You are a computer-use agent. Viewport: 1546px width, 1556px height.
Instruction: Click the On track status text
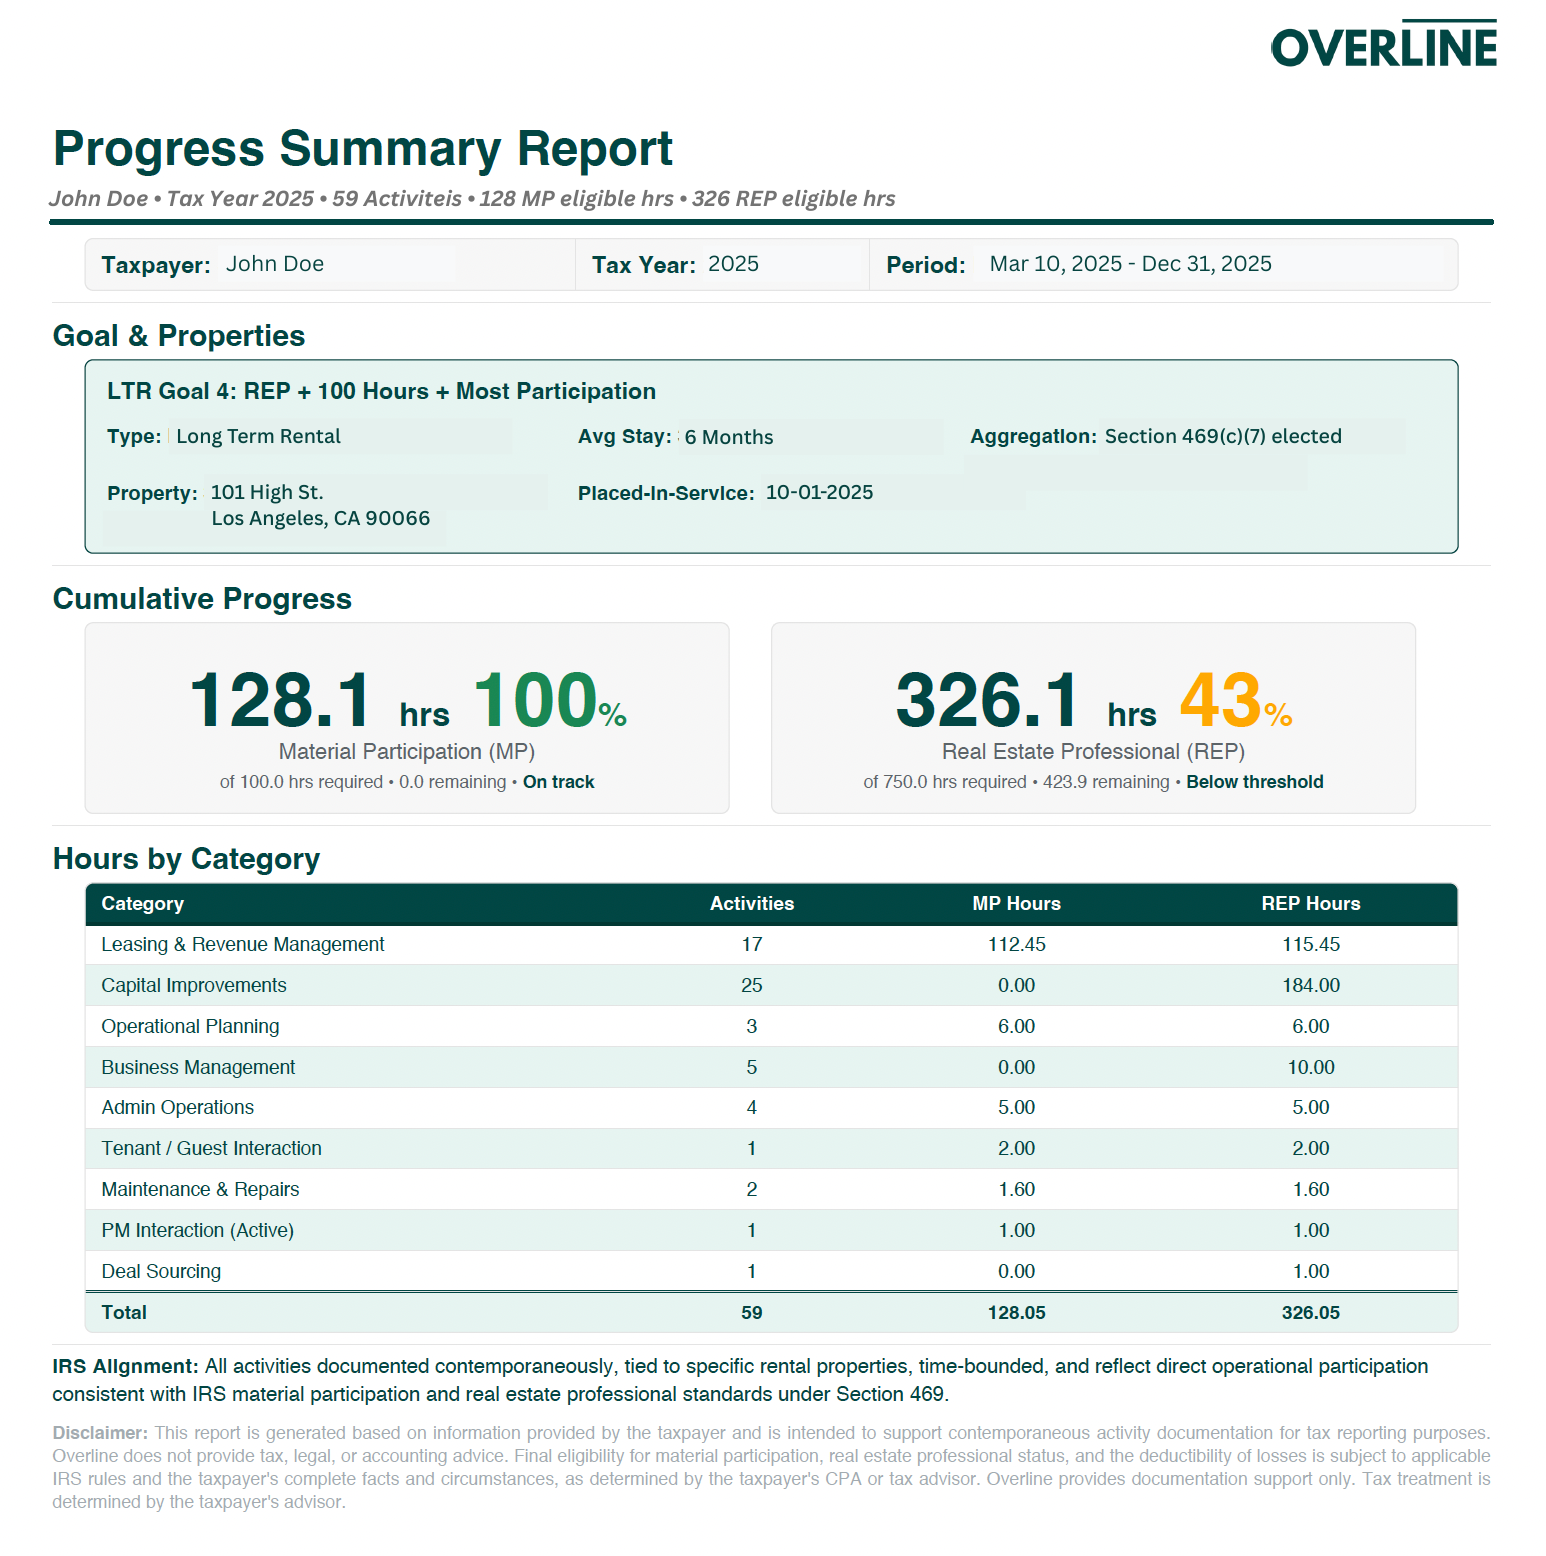click(x=558, y=782)
